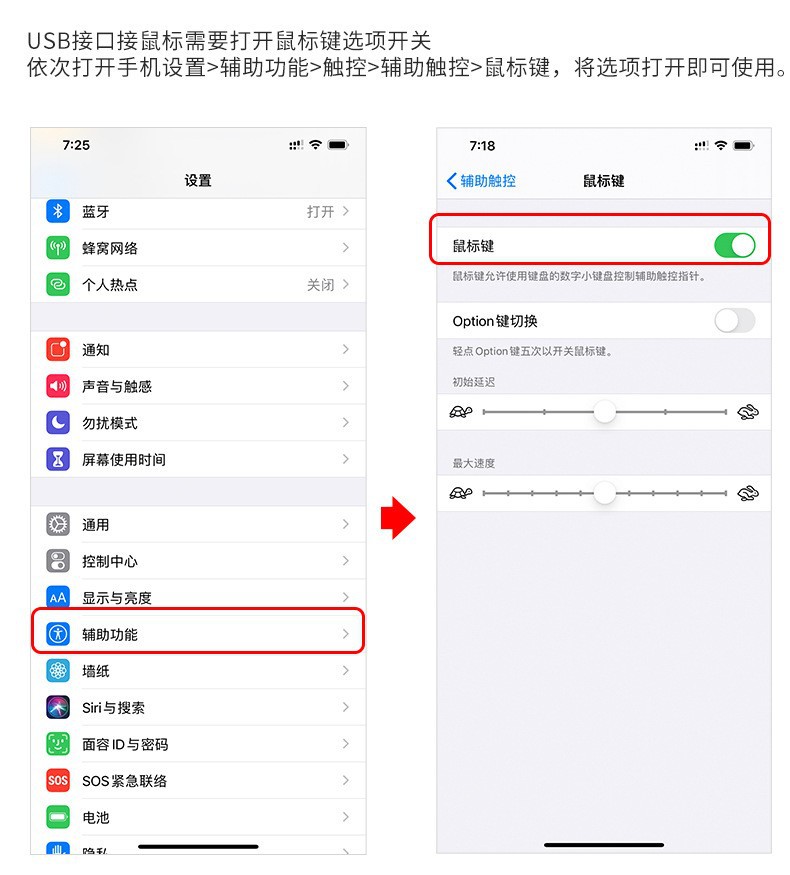This screenshot has height=875, width=790.
Task: Open 辅助功能 settings row
Action: point(198,634)
